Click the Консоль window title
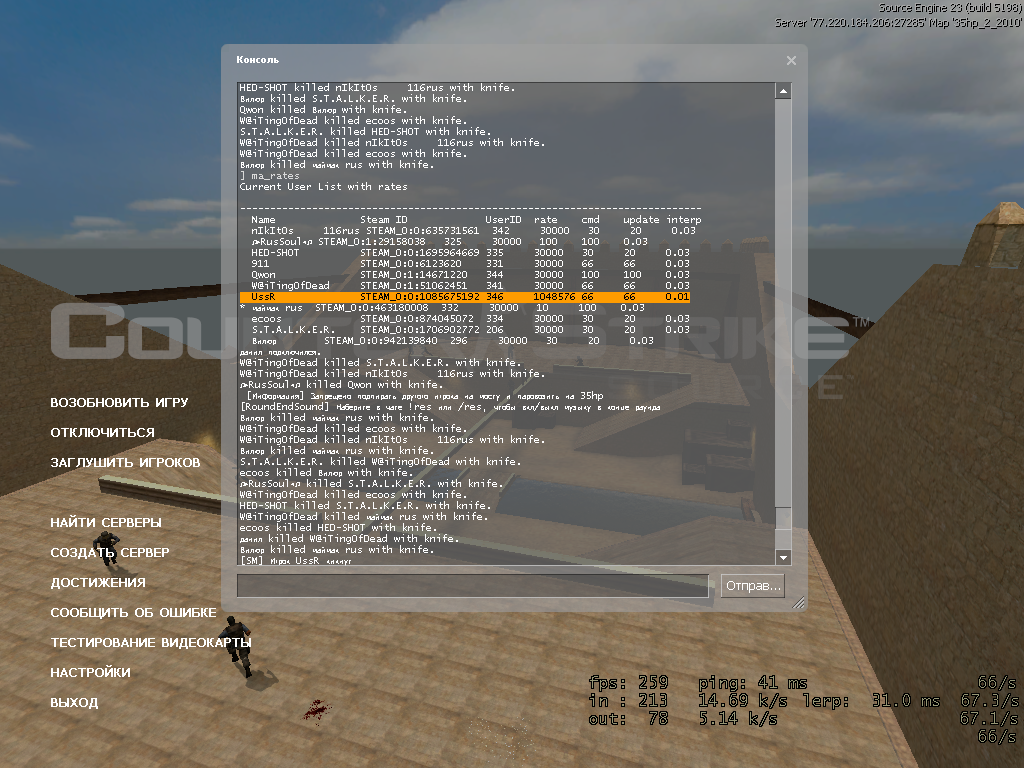 click(x=257, y=59)
